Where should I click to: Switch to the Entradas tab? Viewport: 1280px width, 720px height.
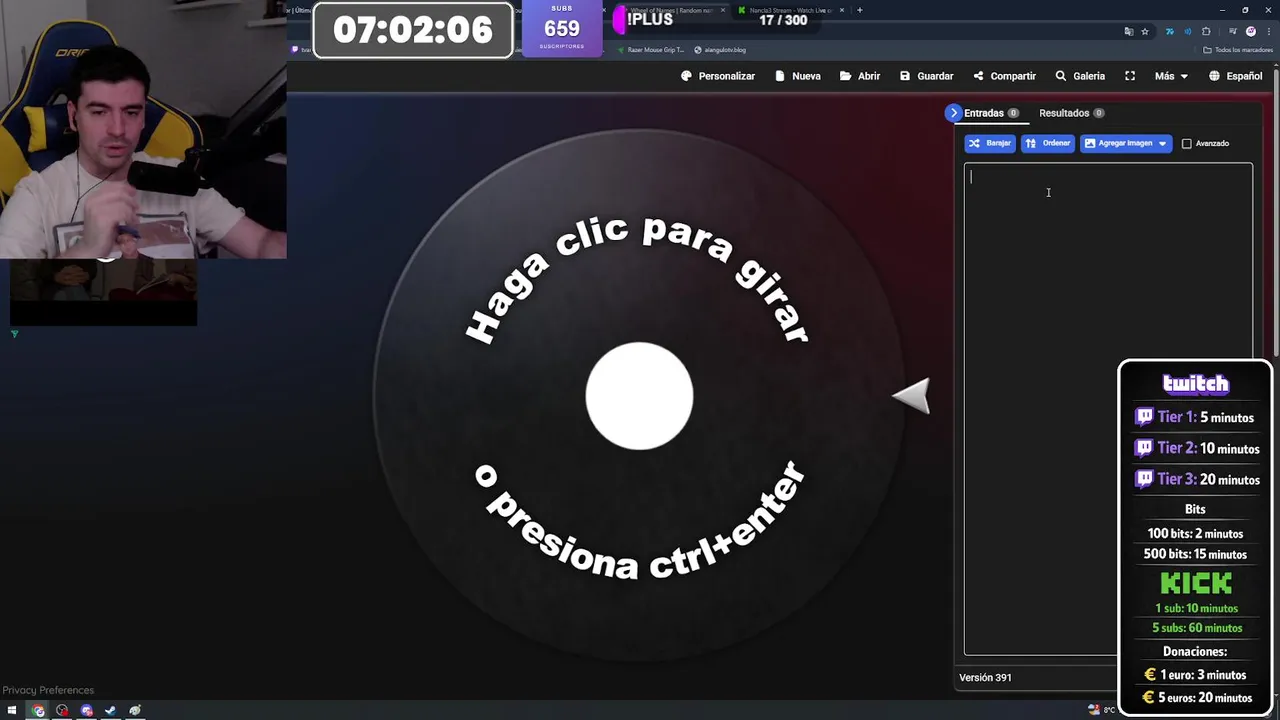click(x=991, y=113)
